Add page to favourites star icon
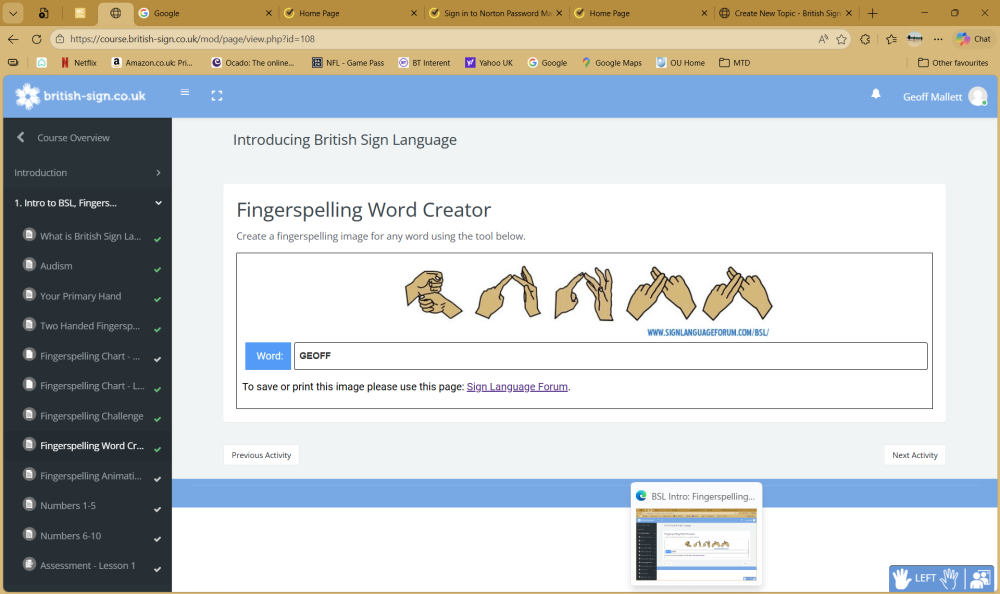Image resolution: width=1000 pixels, height=594 pixels. click(x=842, y=39)
